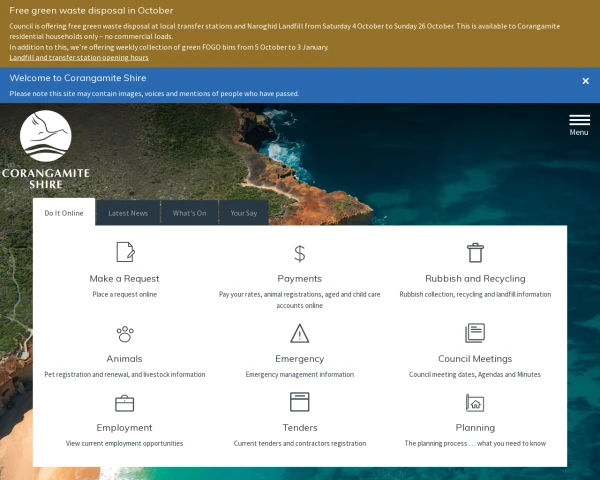The width and height of the screenshot is (600, 480).
Task: Open the Council Meetings link text
Action: point(475,359)
